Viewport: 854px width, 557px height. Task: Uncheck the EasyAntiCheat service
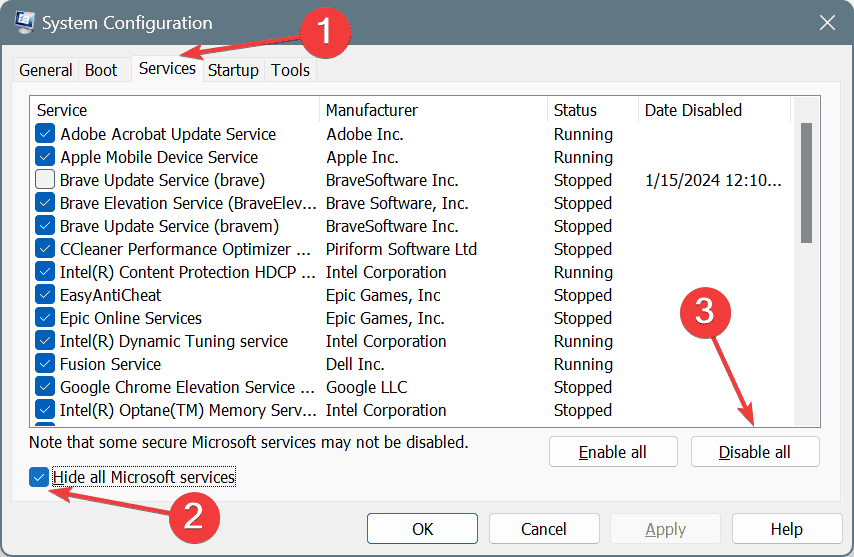click(x=45, y=295)
